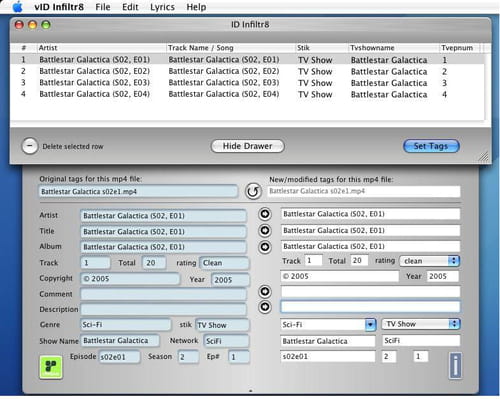Viewport: 500px width, 399px height.
Task: Click the Track Name / Song column header
Action: [x=231, y=48]
